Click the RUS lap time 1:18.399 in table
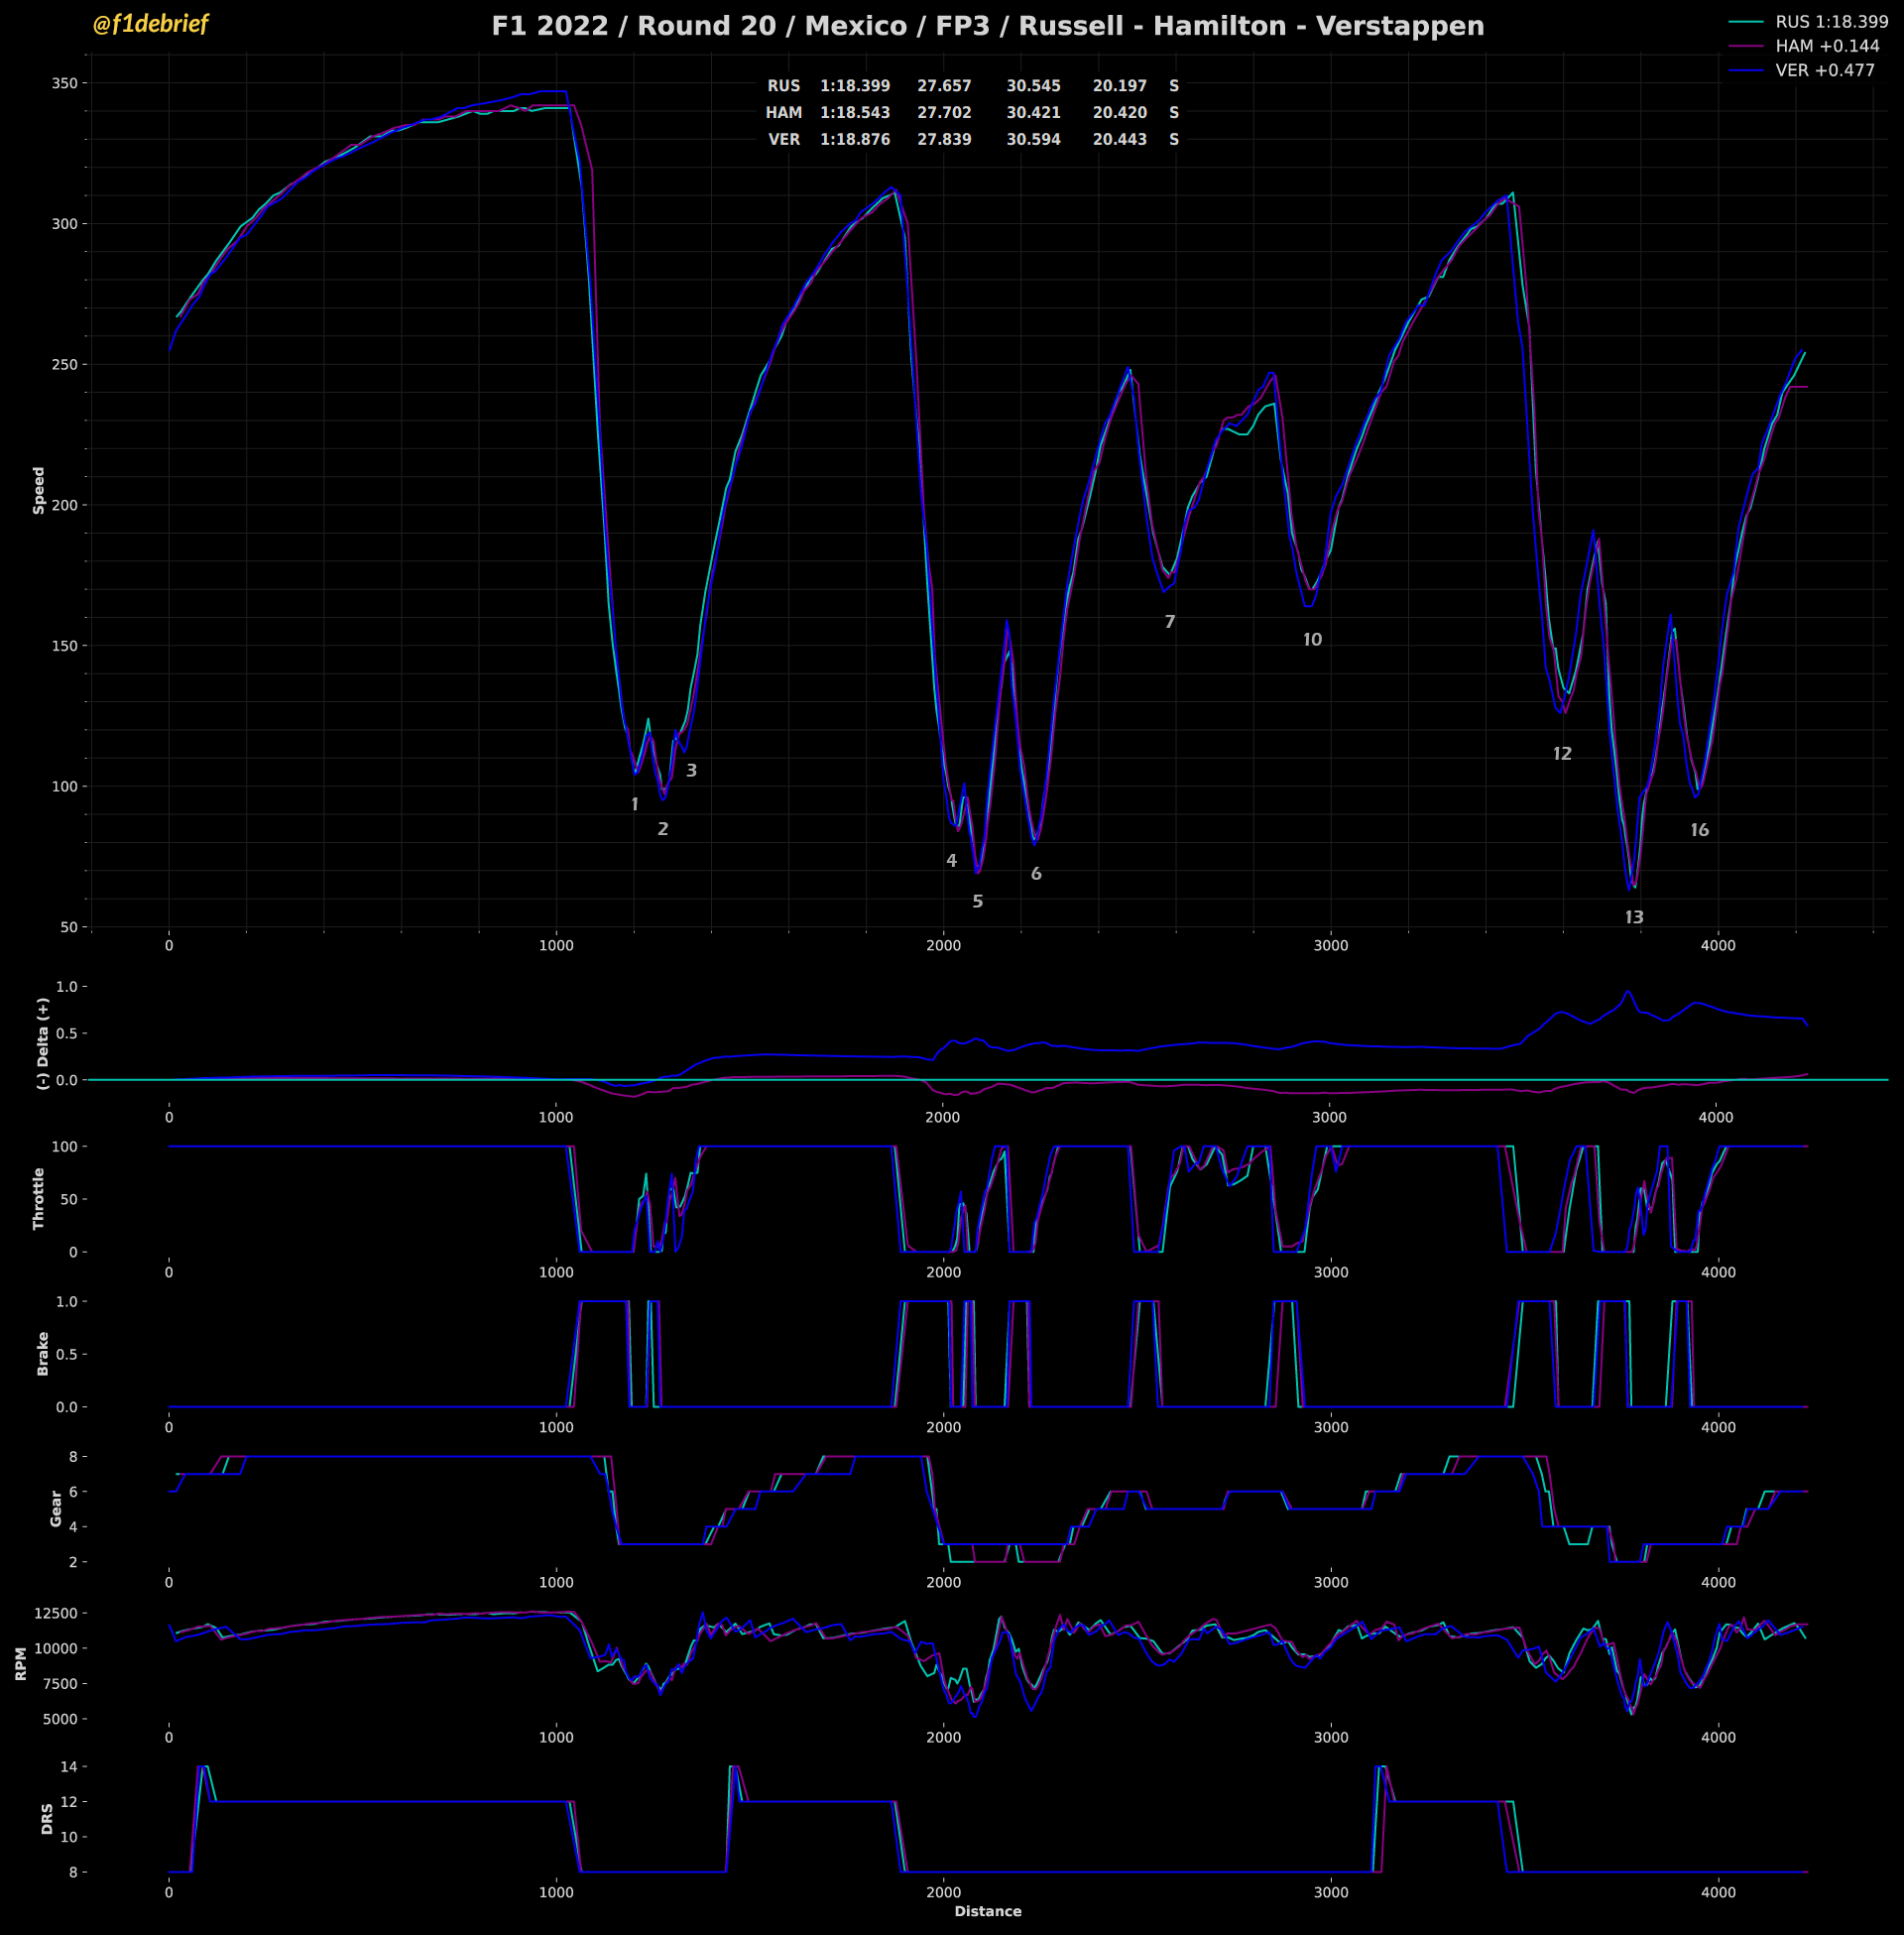1904x1935 pixels. pos(854,86)
